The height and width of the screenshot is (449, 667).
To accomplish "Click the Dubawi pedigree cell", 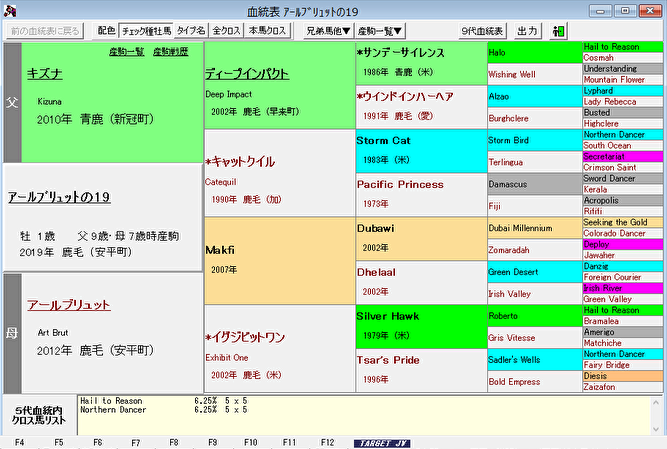I will coord(421,239).
